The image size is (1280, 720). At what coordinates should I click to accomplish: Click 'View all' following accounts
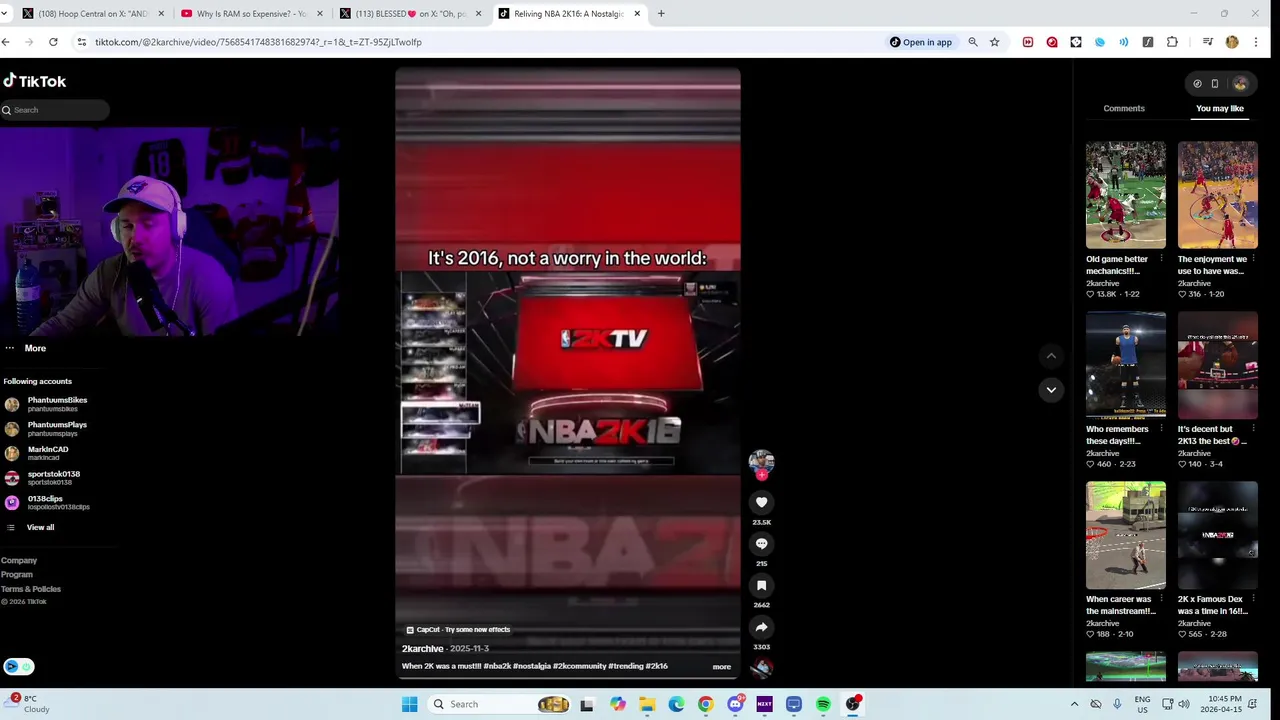coord(30,527)
